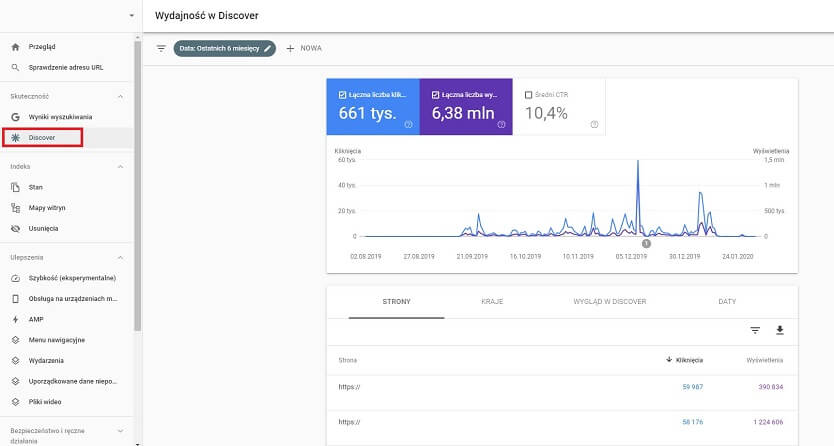Open the property selector dropdown arrow
834x446 pixels.
click(x=131, y=16)
